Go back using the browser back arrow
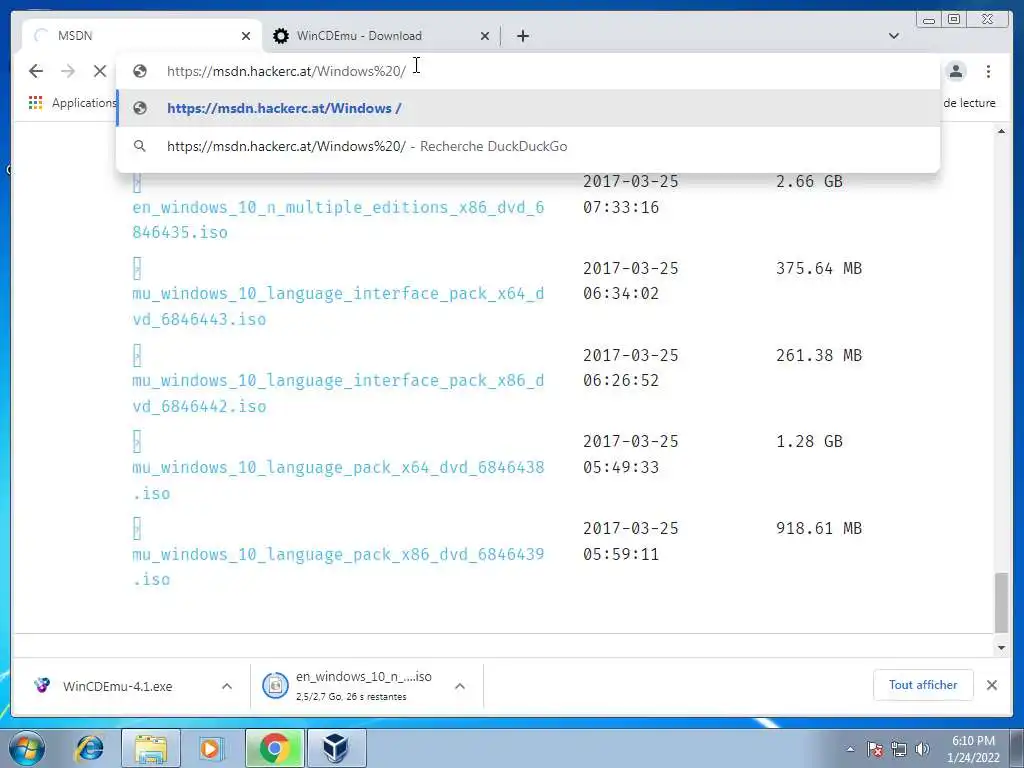The height and width of the screenshot is (768, 1024). (x=36, y=71)
